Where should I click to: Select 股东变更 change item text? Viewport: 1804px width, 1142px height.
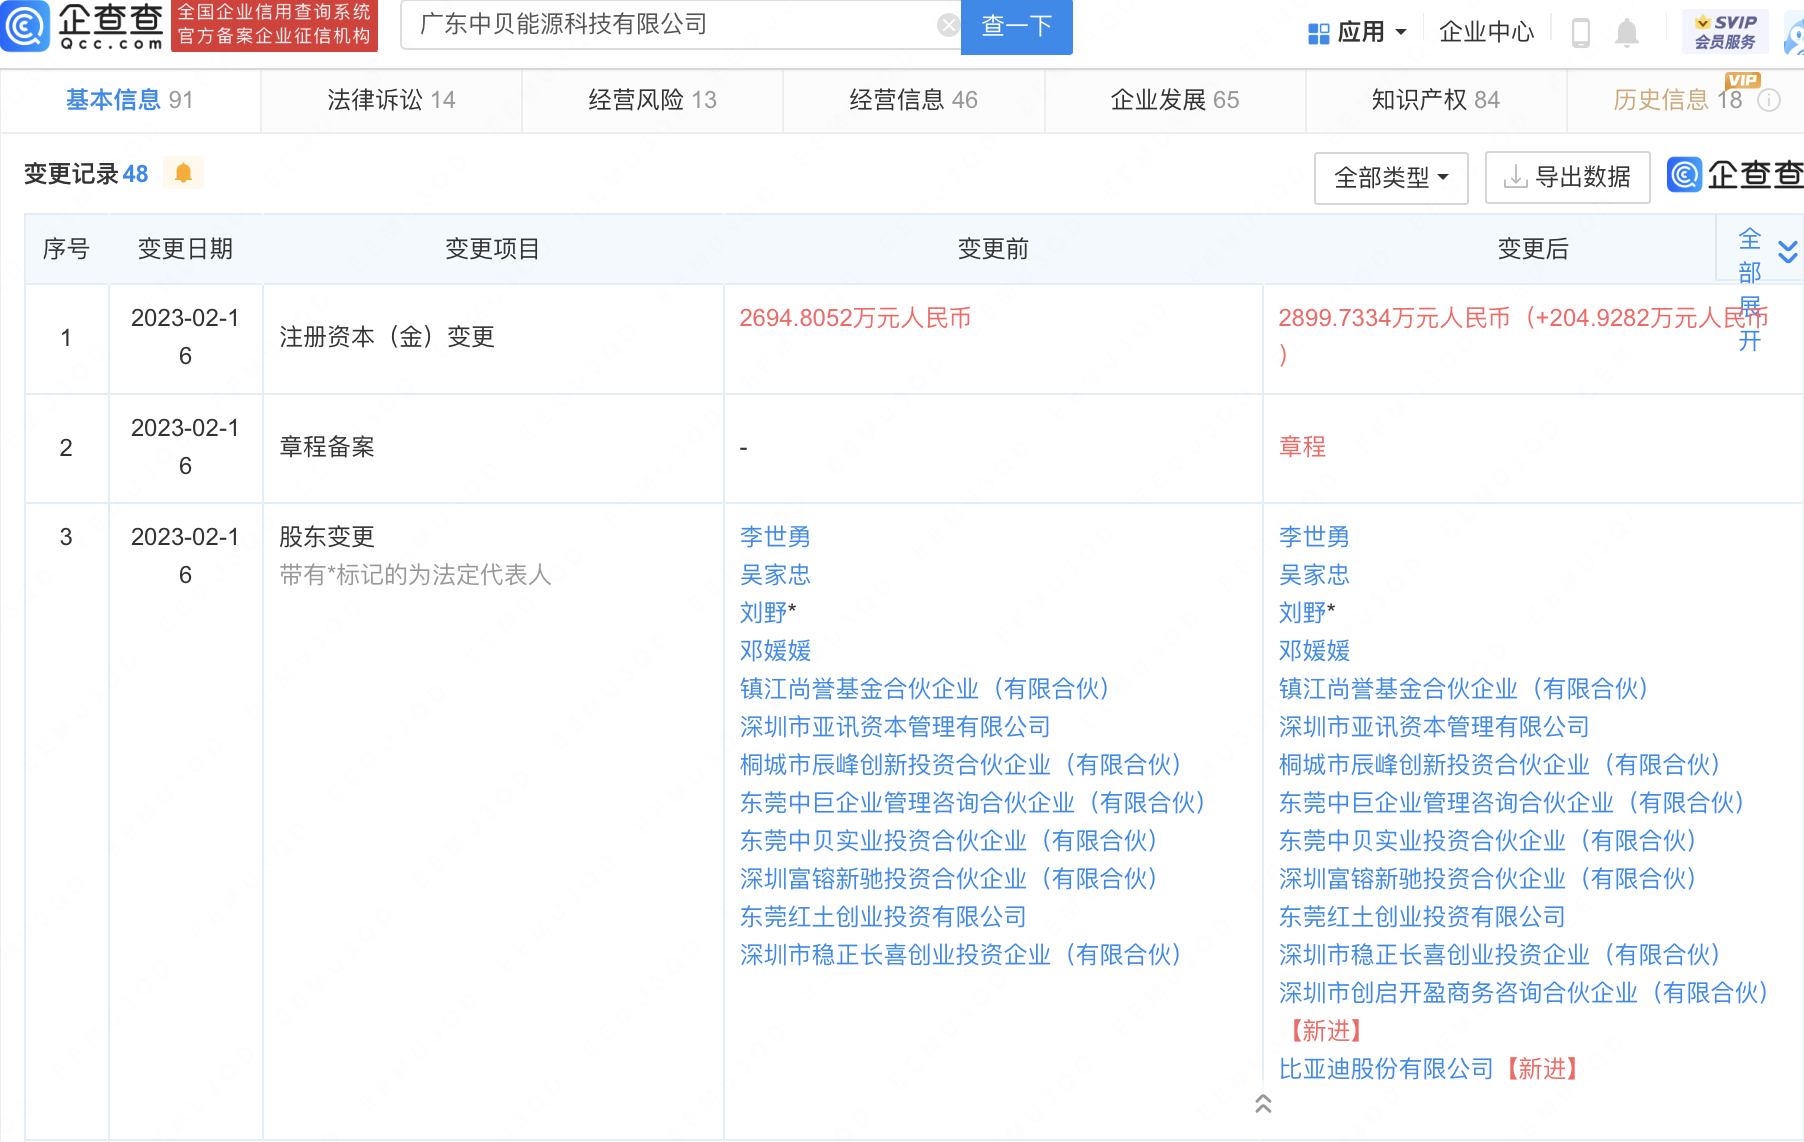click(x=327, y=537)
